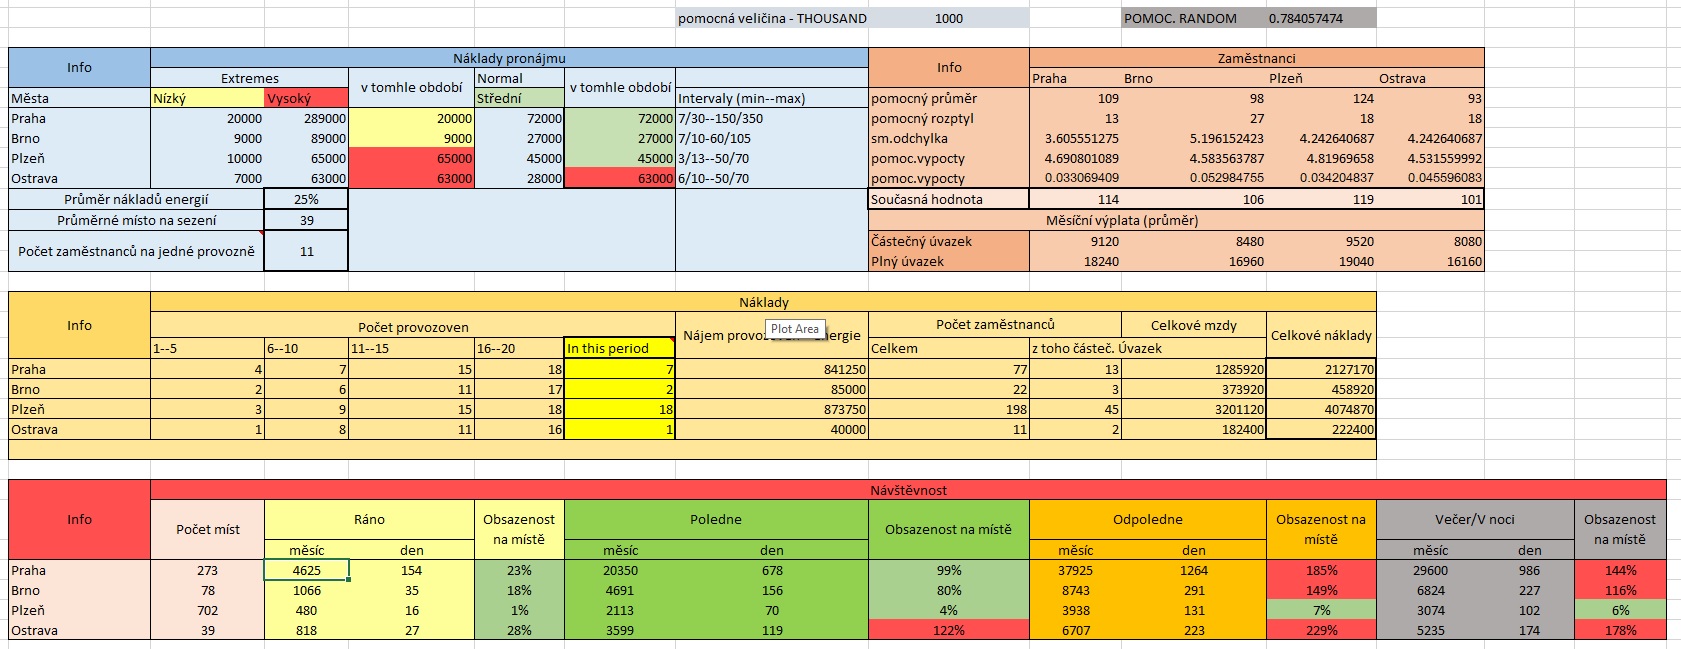
Task: Select the selected cell containing 4625
Action: (307, 570)
